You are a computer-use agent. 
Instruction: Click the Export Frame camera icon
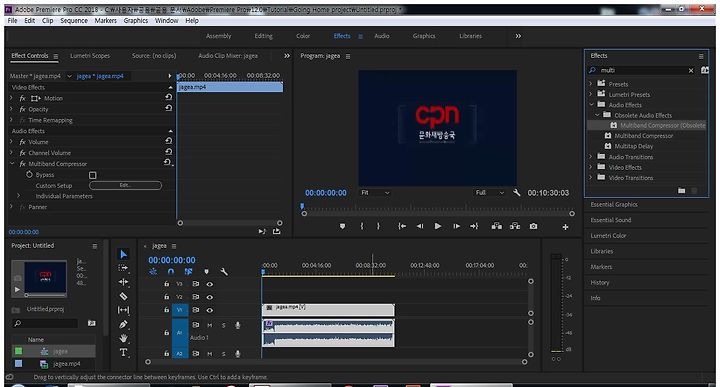click(533, 226)
